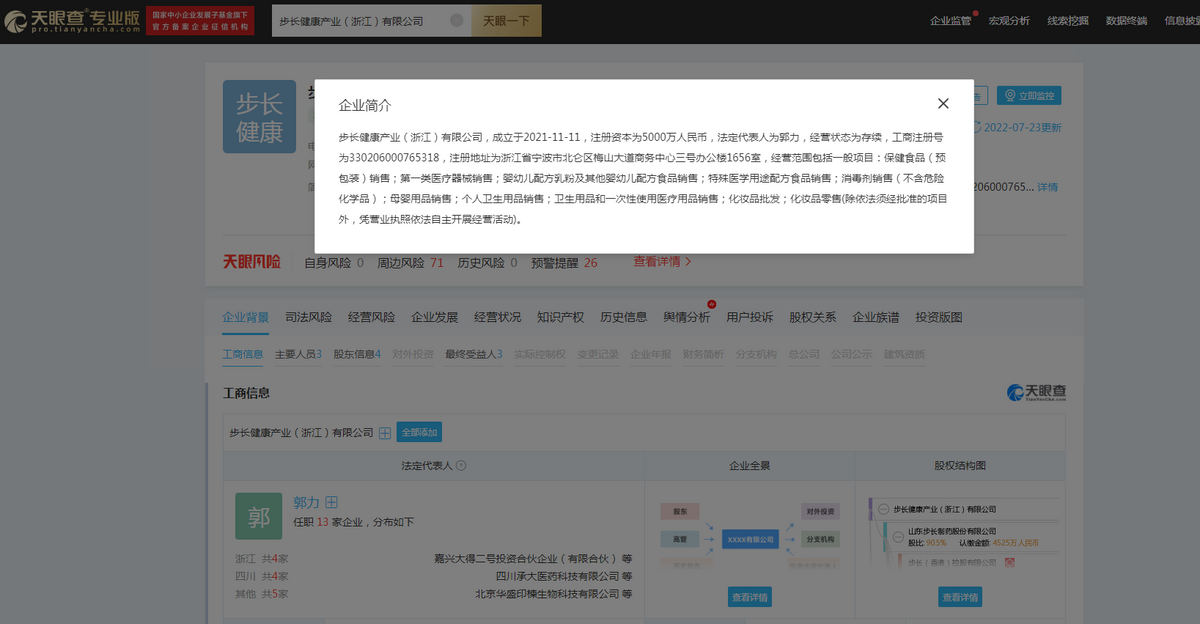Click 查看详情 under 股权结构图
Screen dimensions: 1200x624
coord(960,597)
